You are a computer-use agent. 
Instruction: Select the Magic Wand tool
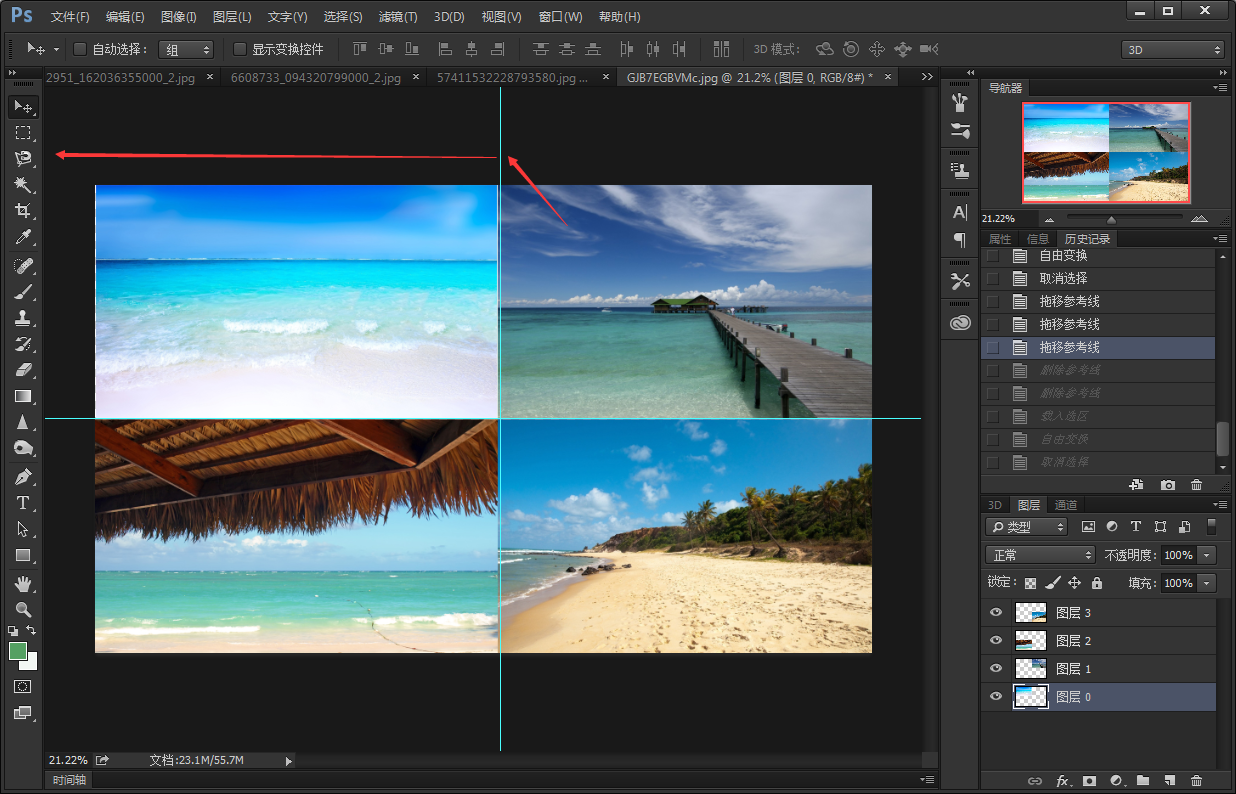coord(23,185)
